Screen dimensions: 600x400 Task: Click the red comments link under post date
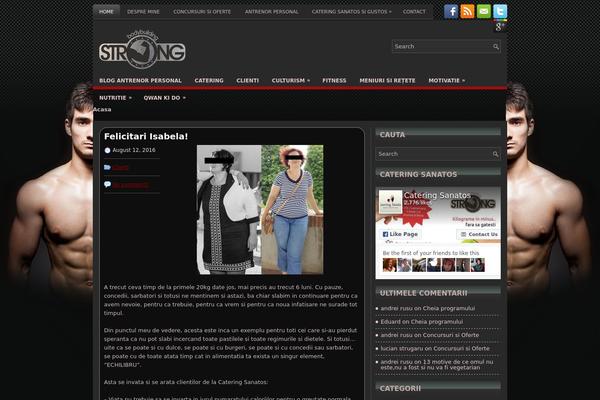pos(130,185)
